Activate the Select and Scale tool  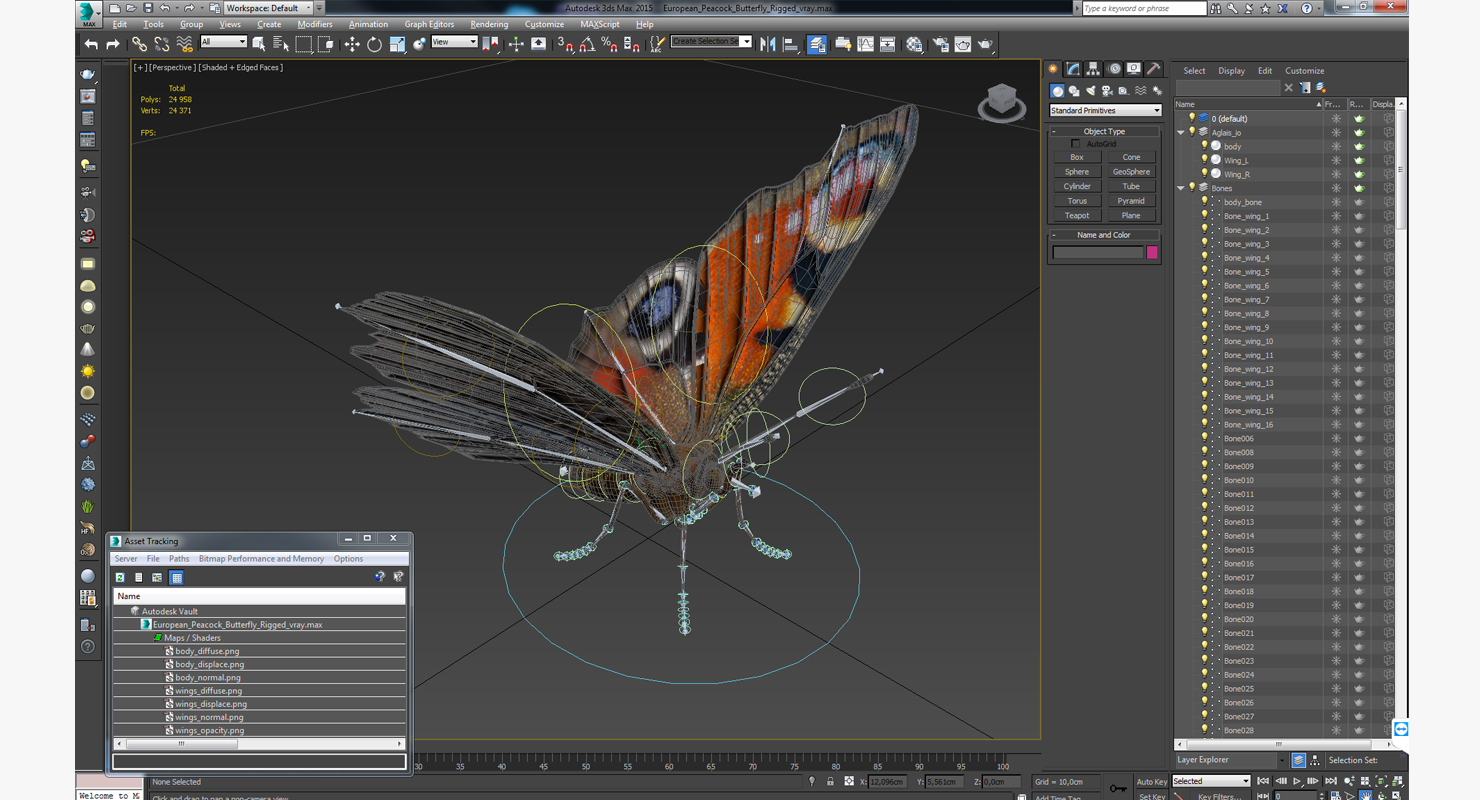[397, 44]
